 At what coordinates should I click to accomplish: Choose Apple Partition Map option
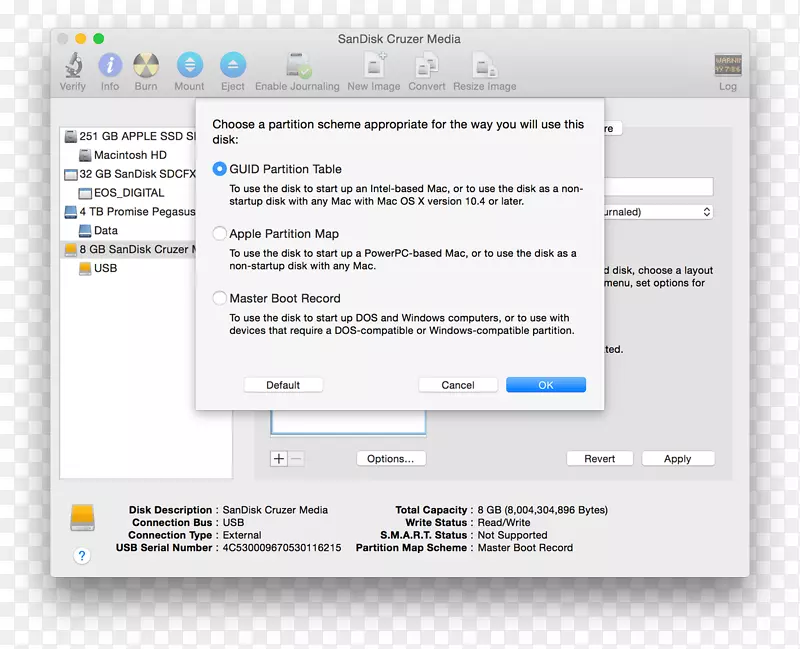click(219, 233)
